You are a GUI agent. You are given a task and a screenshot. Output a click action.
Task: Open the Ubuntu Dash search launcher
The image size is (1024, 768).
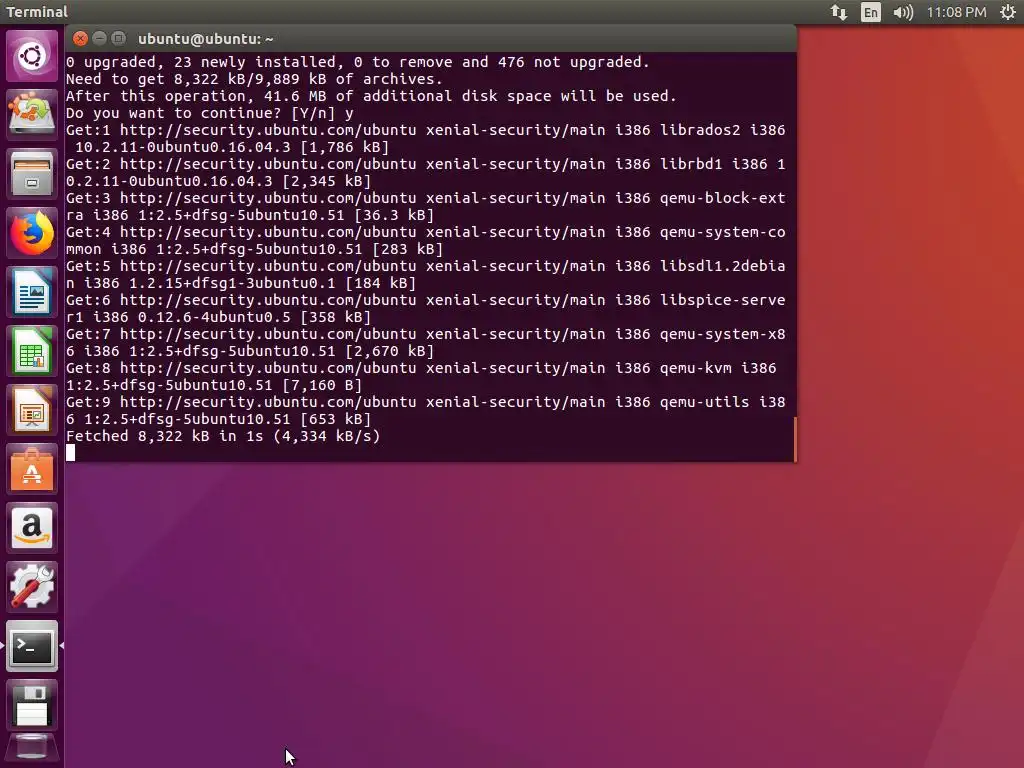32,56
